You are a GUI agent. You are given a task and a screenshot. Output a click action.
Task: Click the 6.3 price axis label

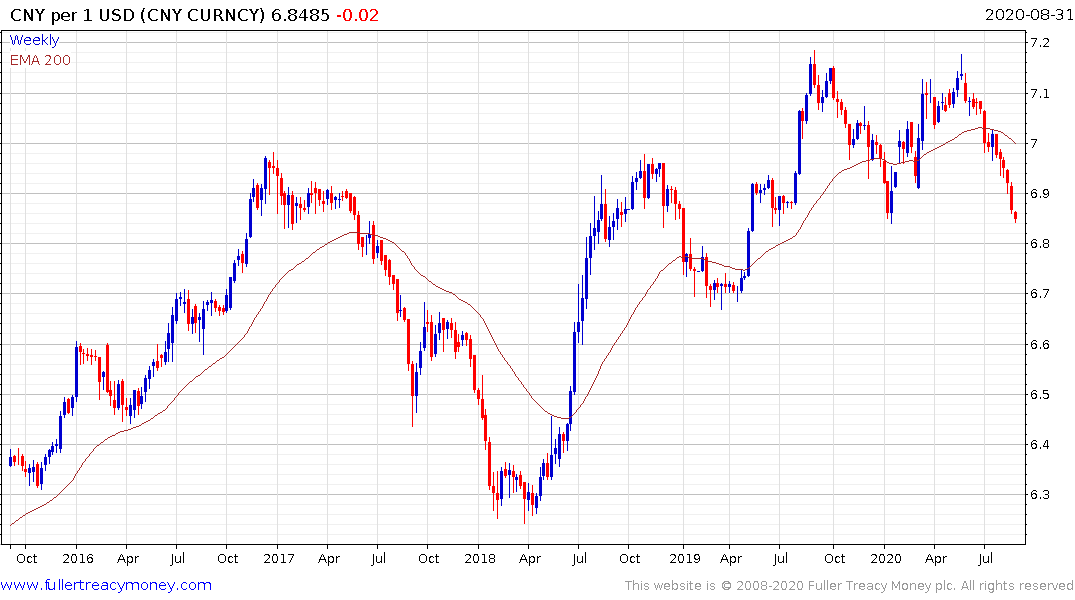[1039, 494]
